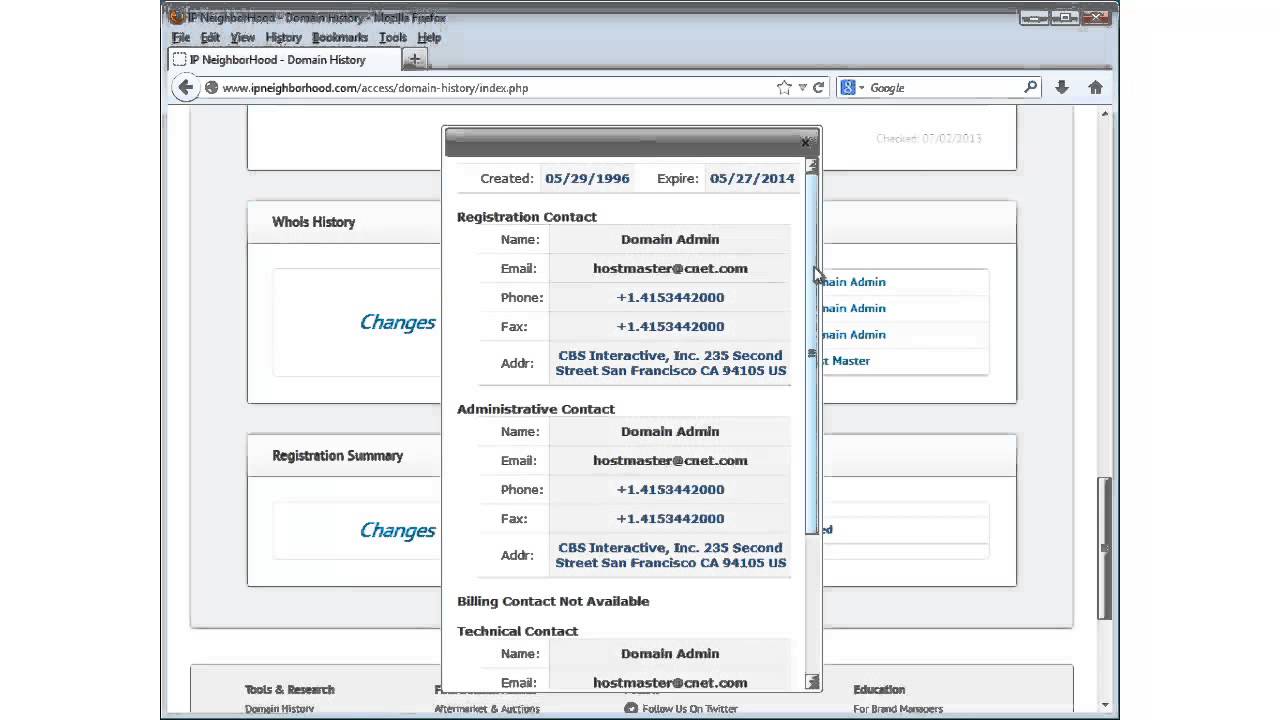Image resolution: width=1280 pixels, height=720 pixels.
Task: Open the Help menu
Action: [429, 38]
